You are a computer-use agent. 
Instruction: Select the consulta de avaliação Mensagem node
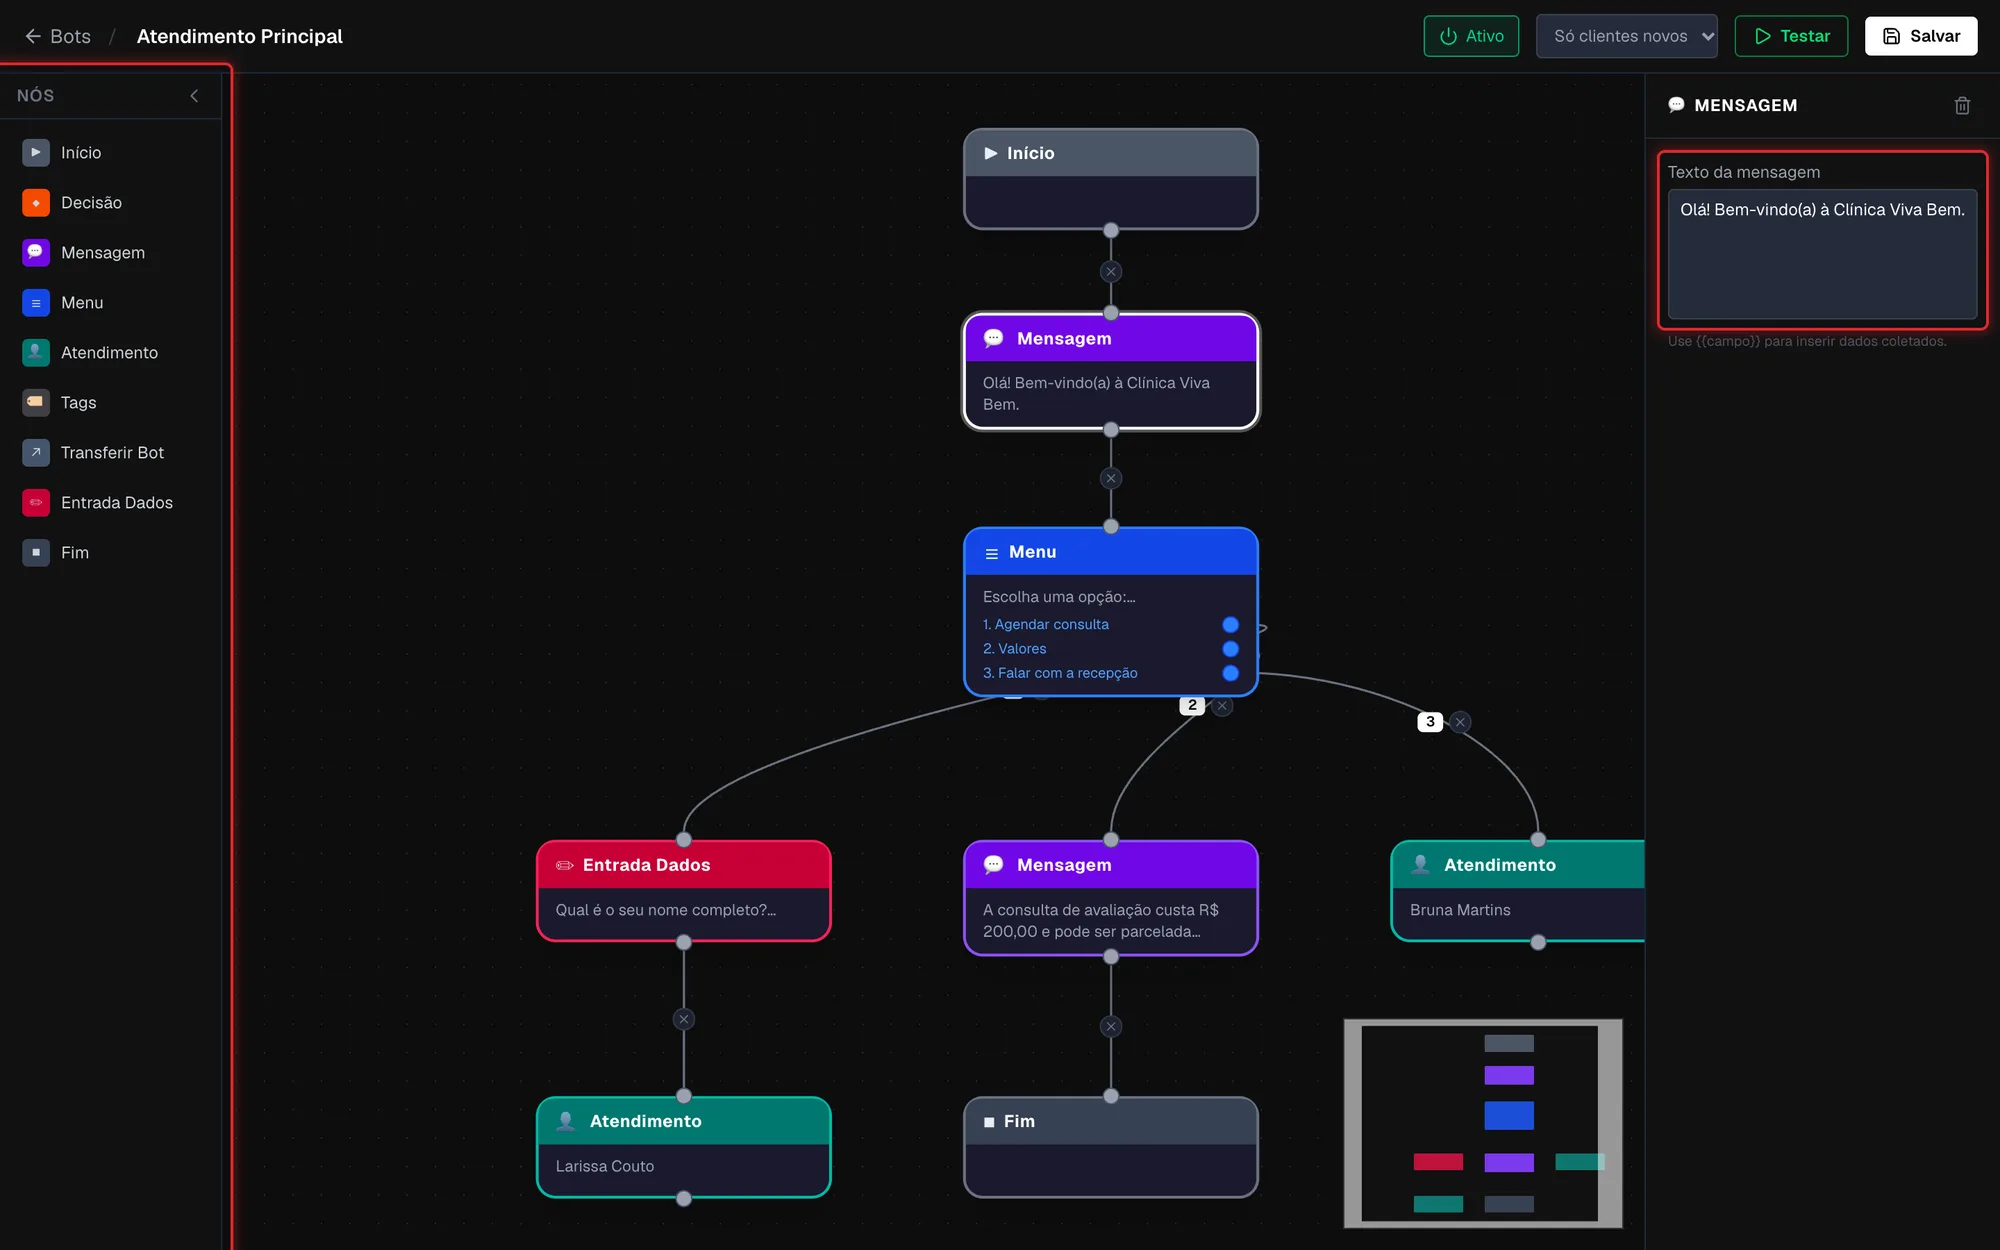pos(1111,898)
